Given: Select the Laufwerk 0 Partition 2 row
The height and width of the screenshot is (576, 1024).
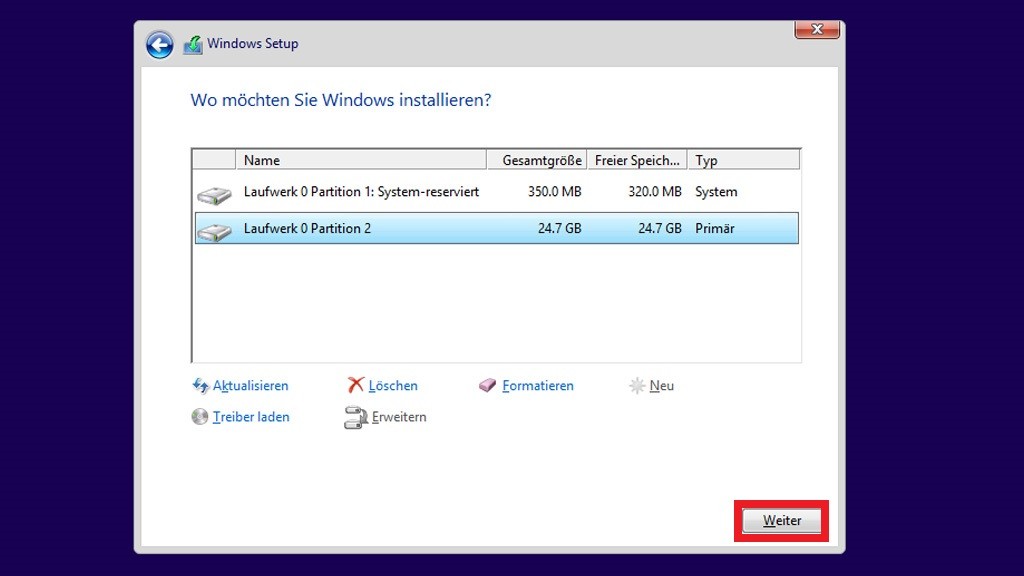Looking at the screenshot, I should coord(496,228).
